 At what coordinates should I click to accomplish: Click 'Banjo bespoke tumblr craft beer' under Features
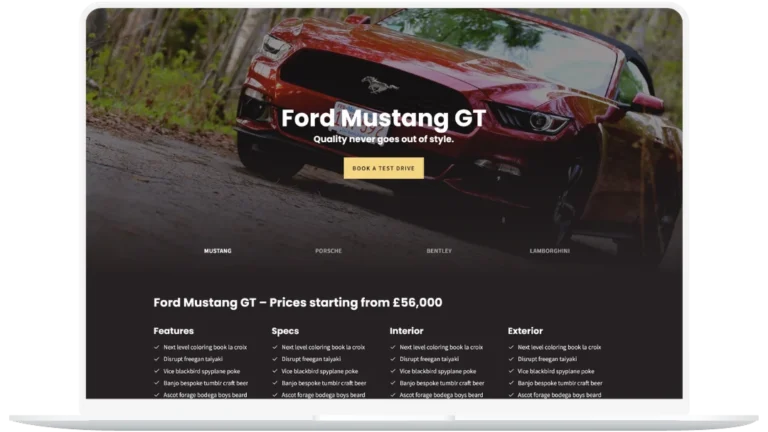(x=206, y=383)
